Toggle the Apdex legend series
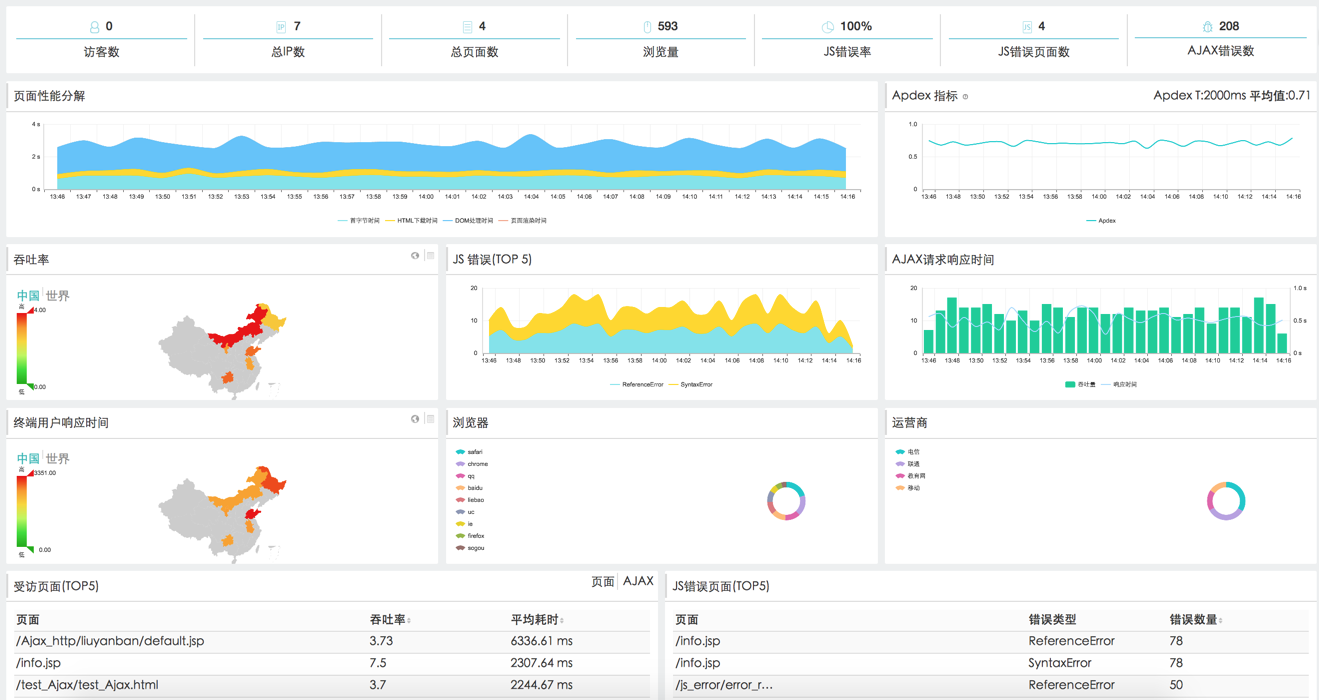Screen dimensions: 1319x700 (1101, 221)
